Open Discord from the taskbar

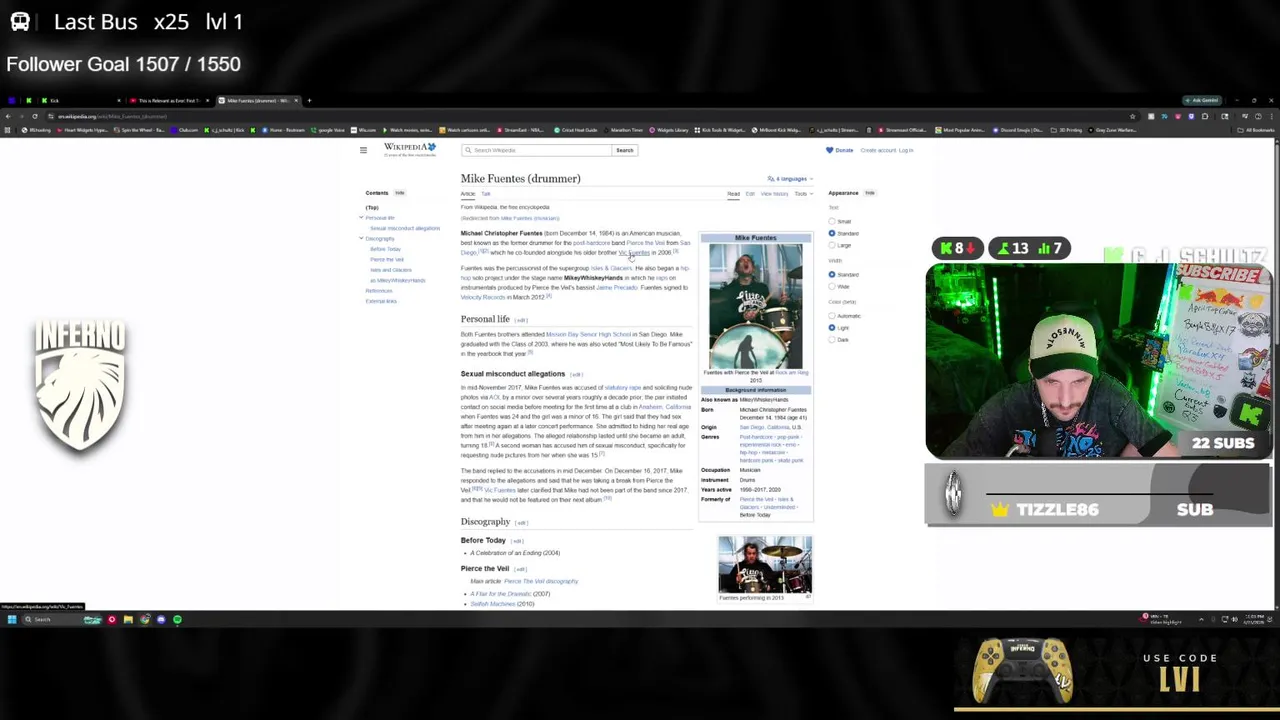(x=161, y=620)
